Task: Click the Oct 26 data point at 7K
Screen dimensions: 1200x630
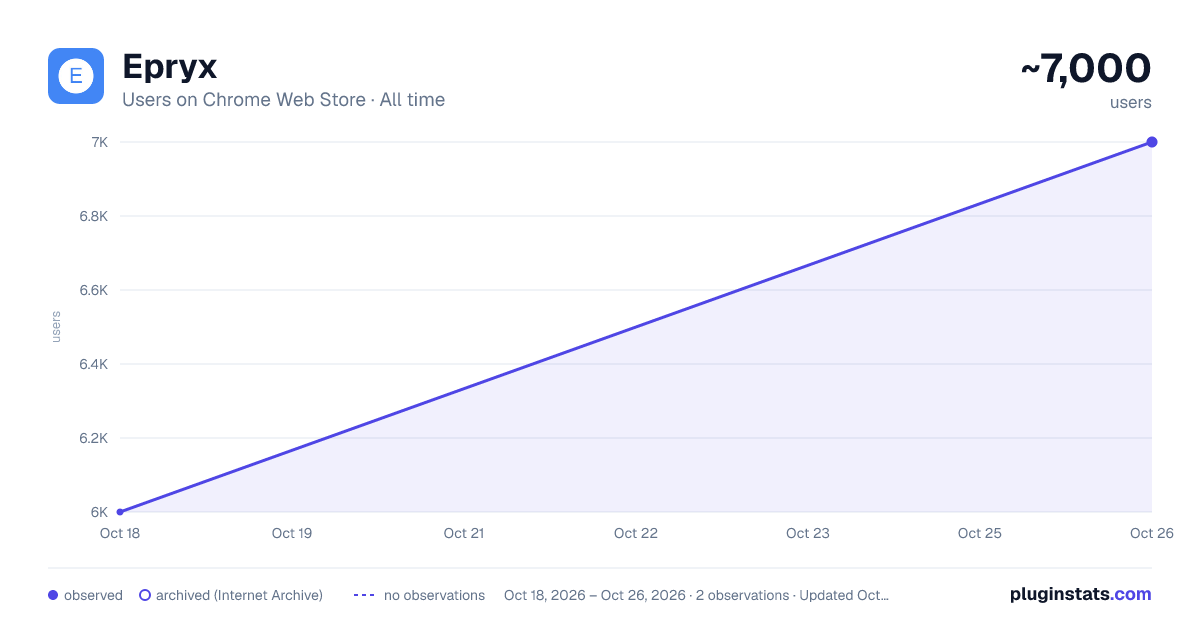Action: [1152, 142]
